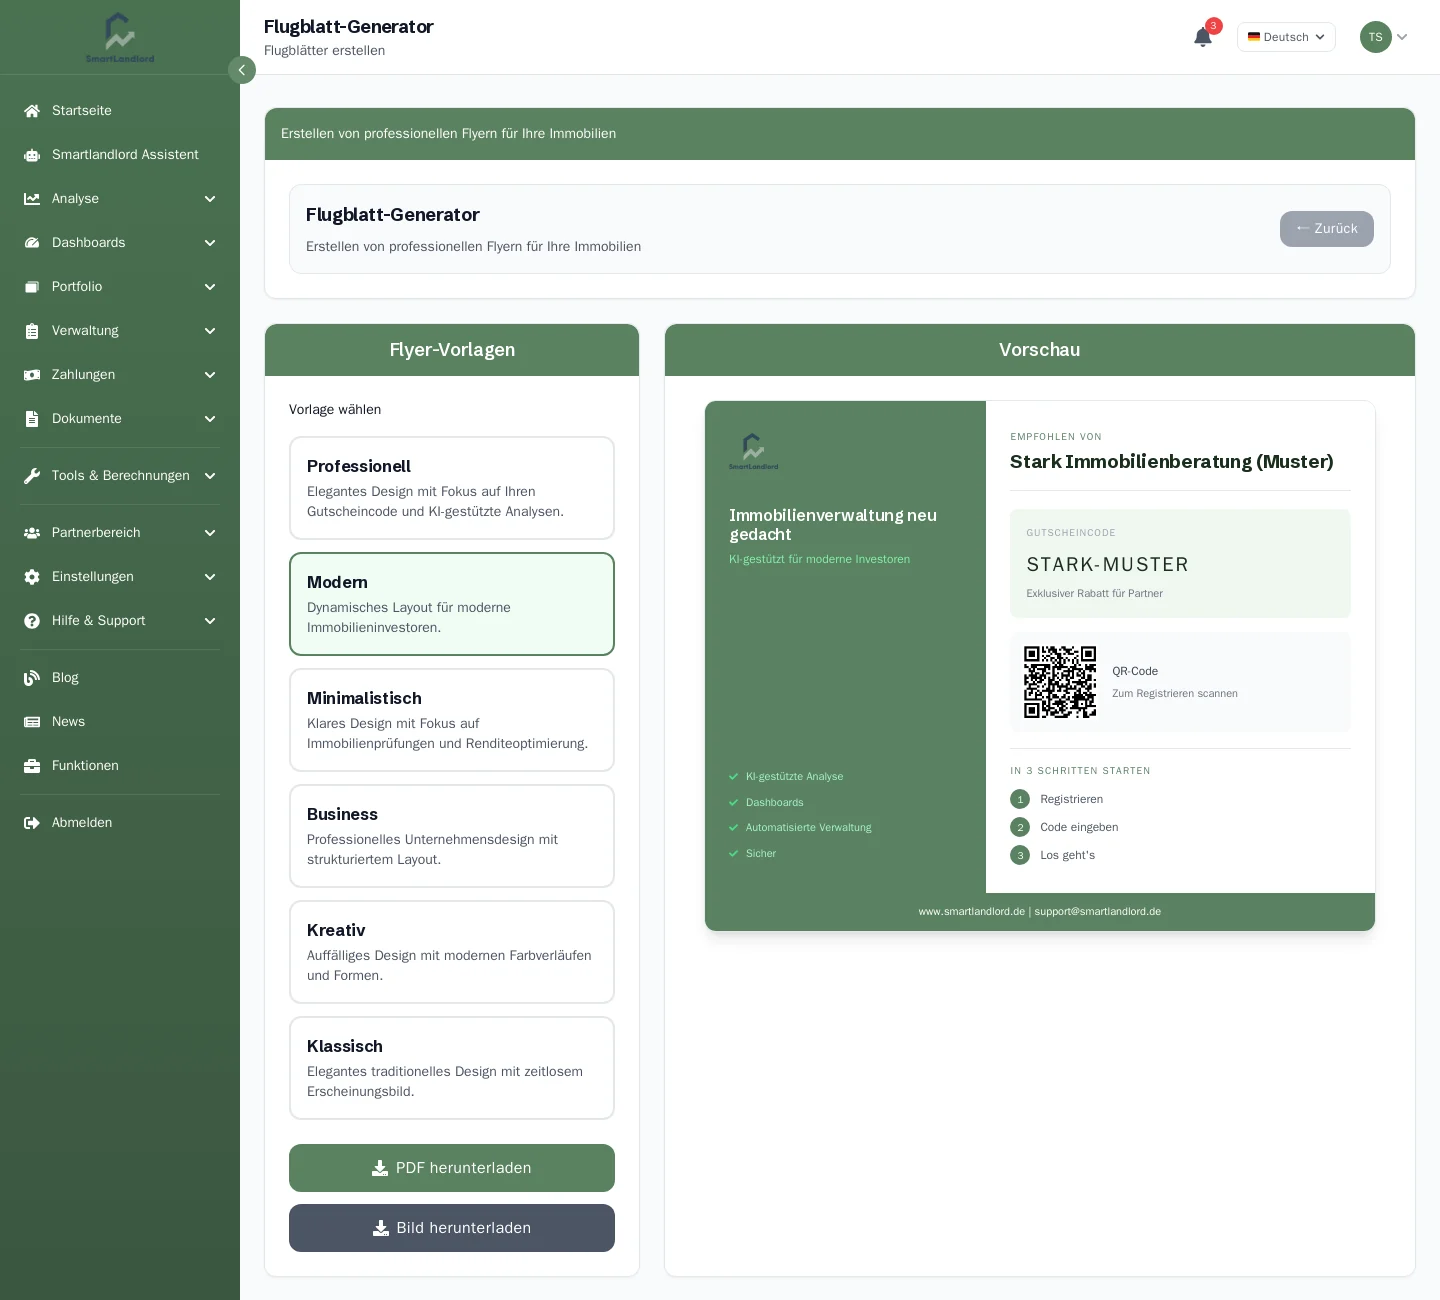
Task: Click PDF herunterladen button
Action: 452,1168
